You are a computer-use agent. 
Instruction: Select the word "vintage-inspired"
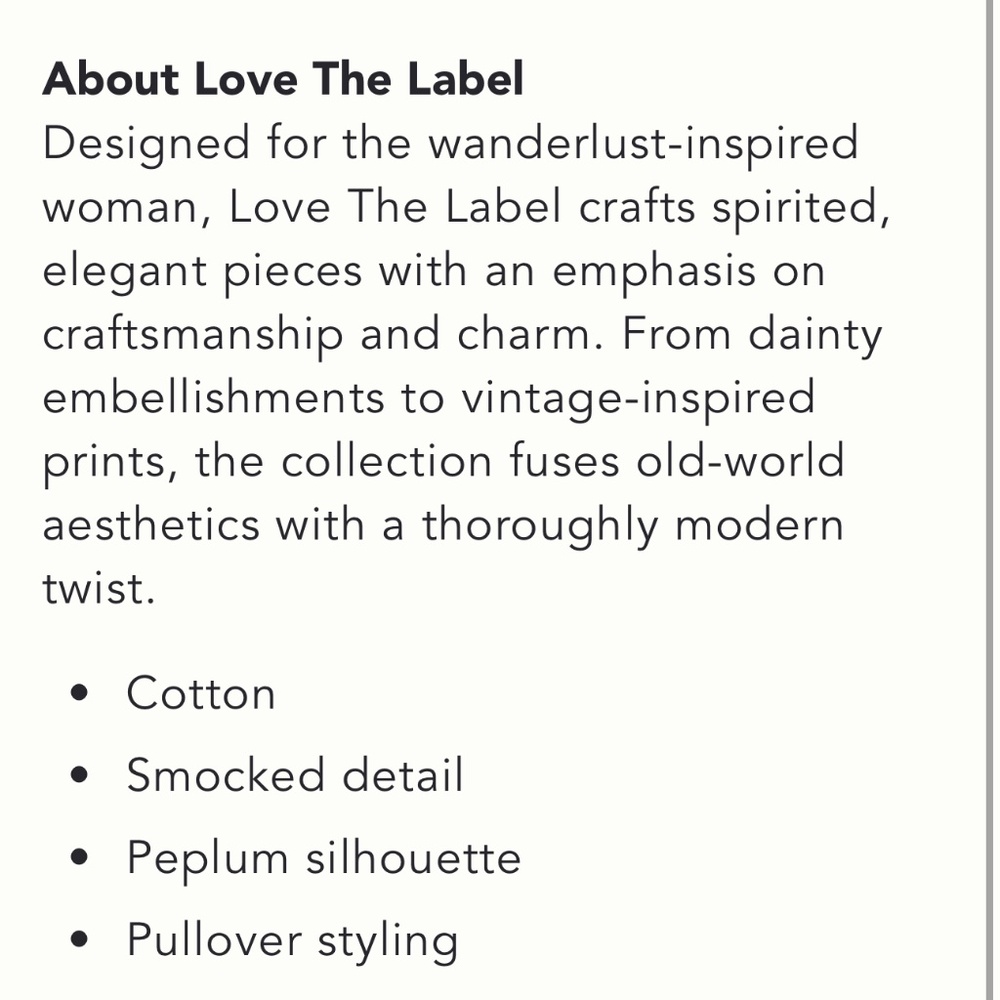pyautogui.click(x=637, y=400)
